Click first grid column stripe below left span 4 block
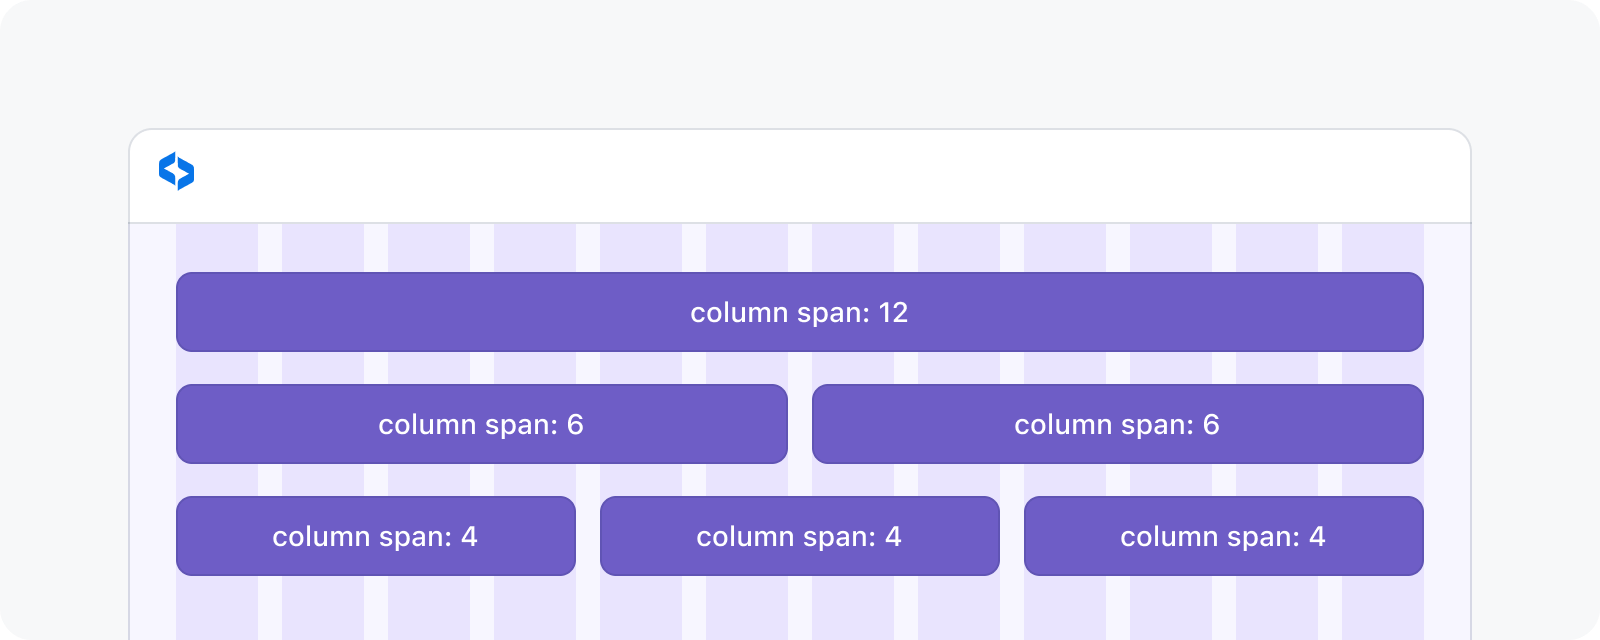 [x=217, y=608]
